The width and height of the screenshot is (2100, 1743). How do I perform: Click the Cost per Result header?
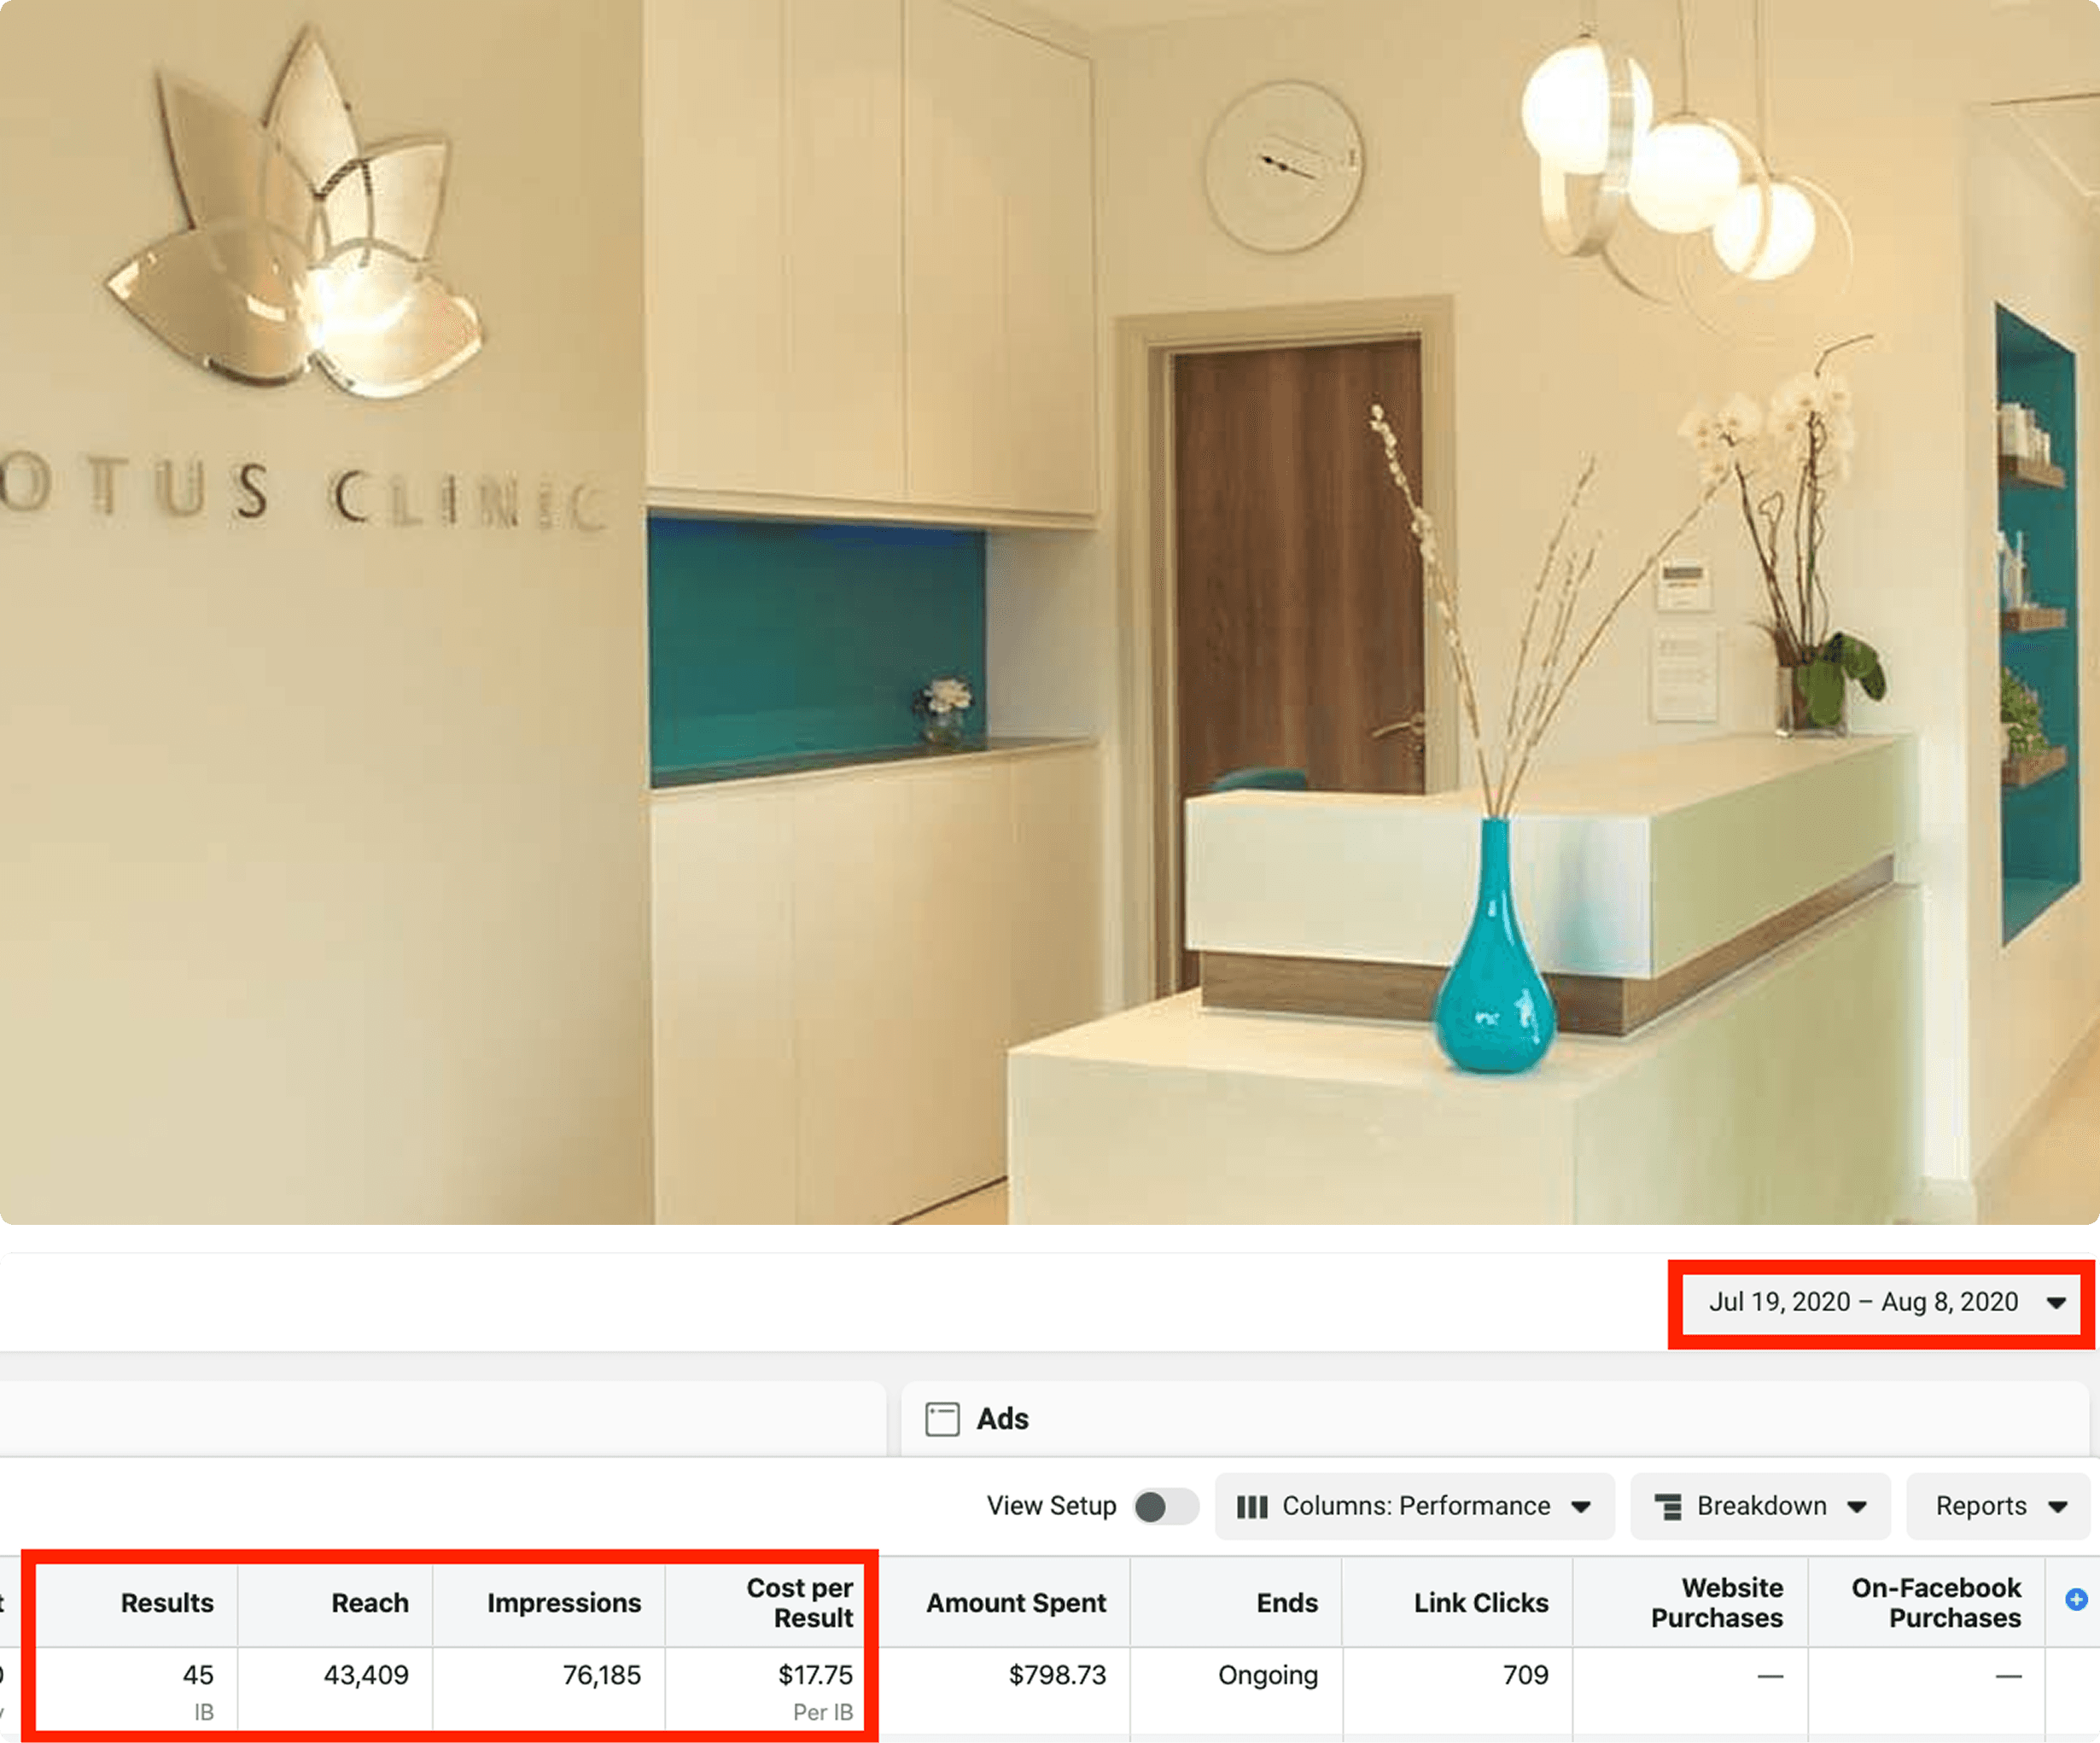pos(799,1603)
